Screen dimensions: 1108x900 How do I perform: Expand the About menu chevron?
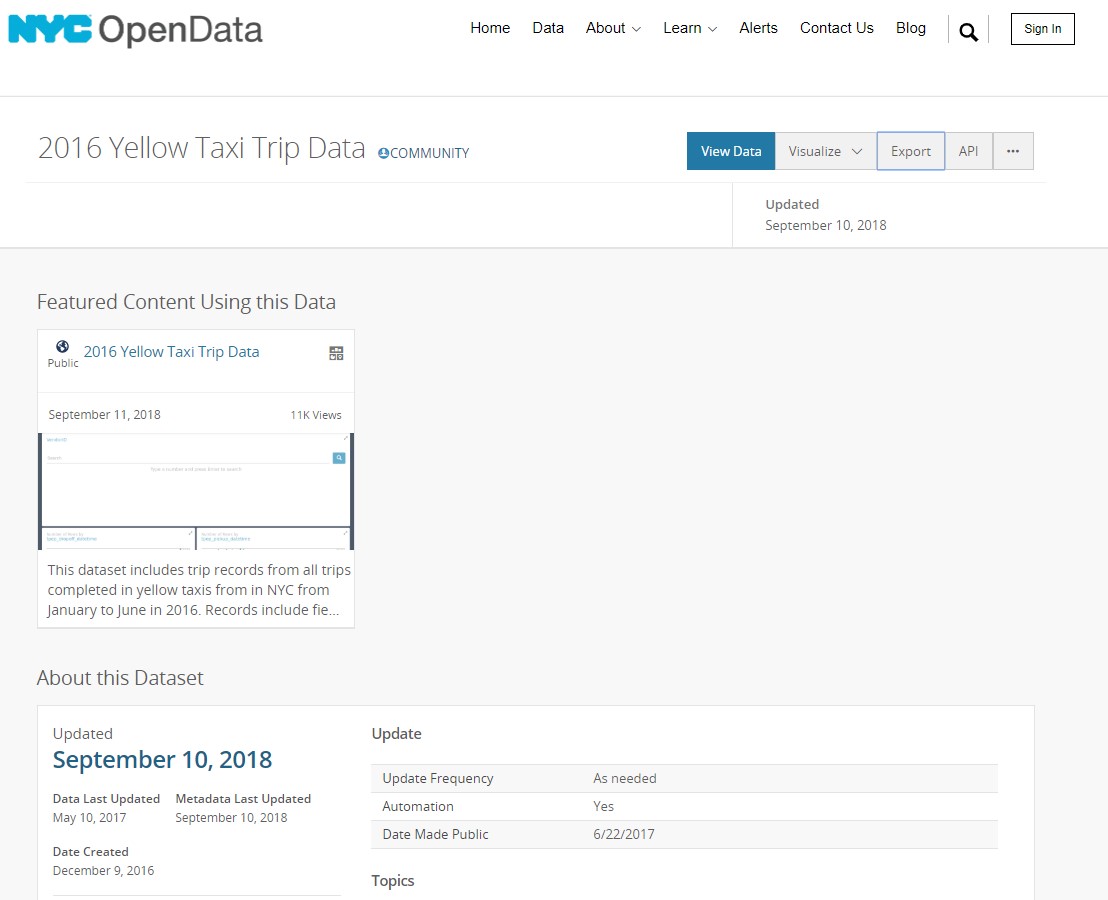637,29
